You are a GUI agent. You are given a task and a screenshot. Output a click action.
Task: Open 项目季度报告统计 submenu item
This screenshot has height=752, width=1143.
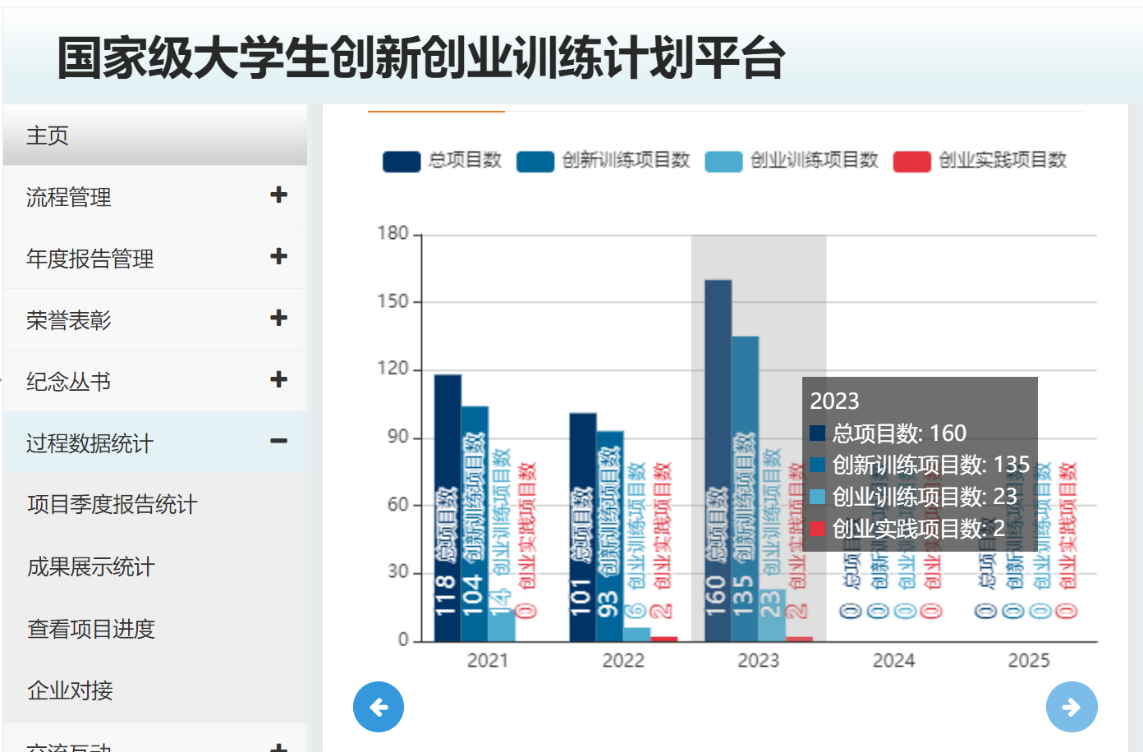tap(112, 505)
